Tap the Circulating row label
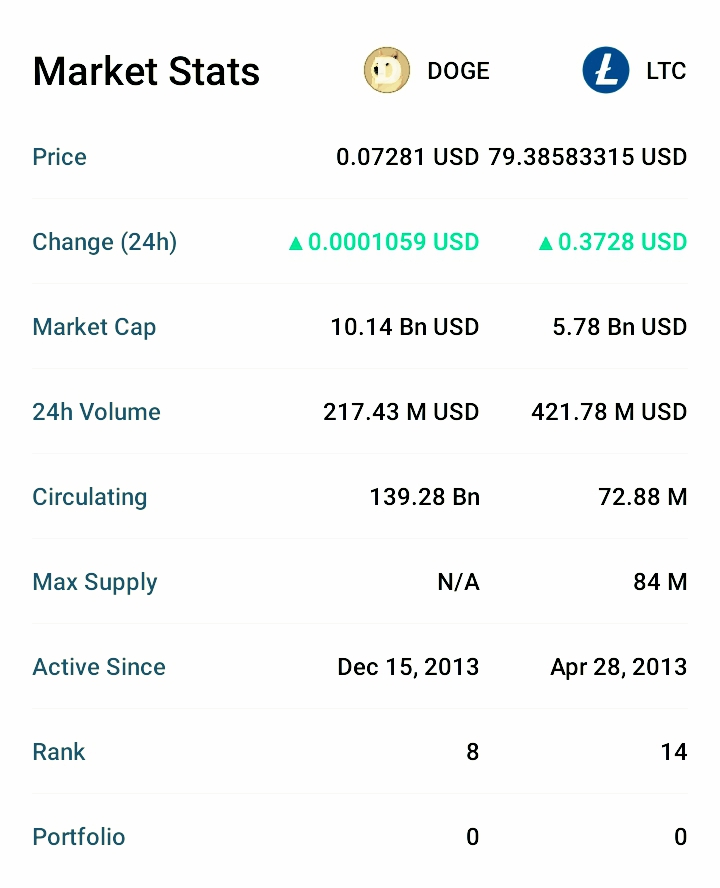 click(90, 497)
